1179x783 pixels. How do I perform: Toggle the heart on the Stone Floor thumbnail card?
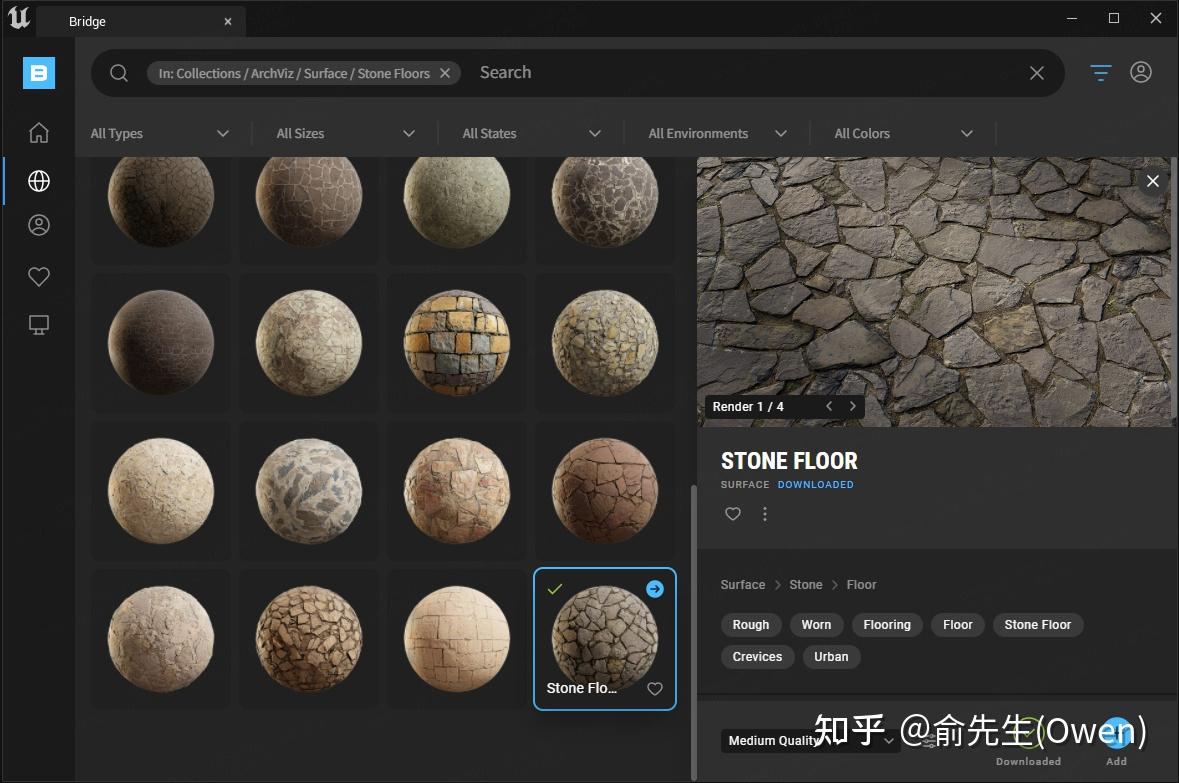655,689
